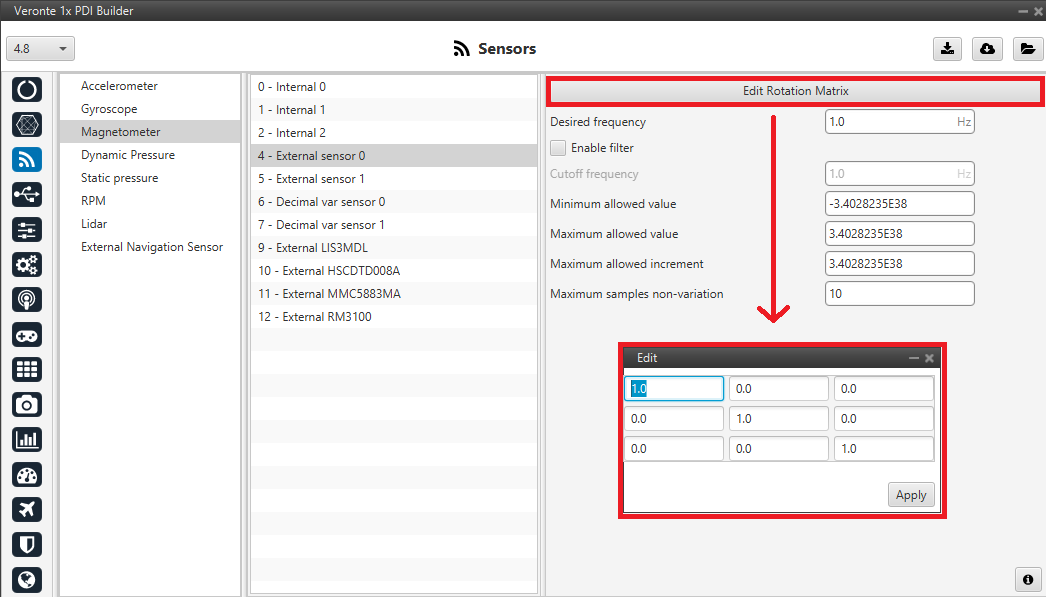The width and height of the screenshot is (1046, 597).
Task: Select Static pressure sensor category
Action: coord(149,178)
